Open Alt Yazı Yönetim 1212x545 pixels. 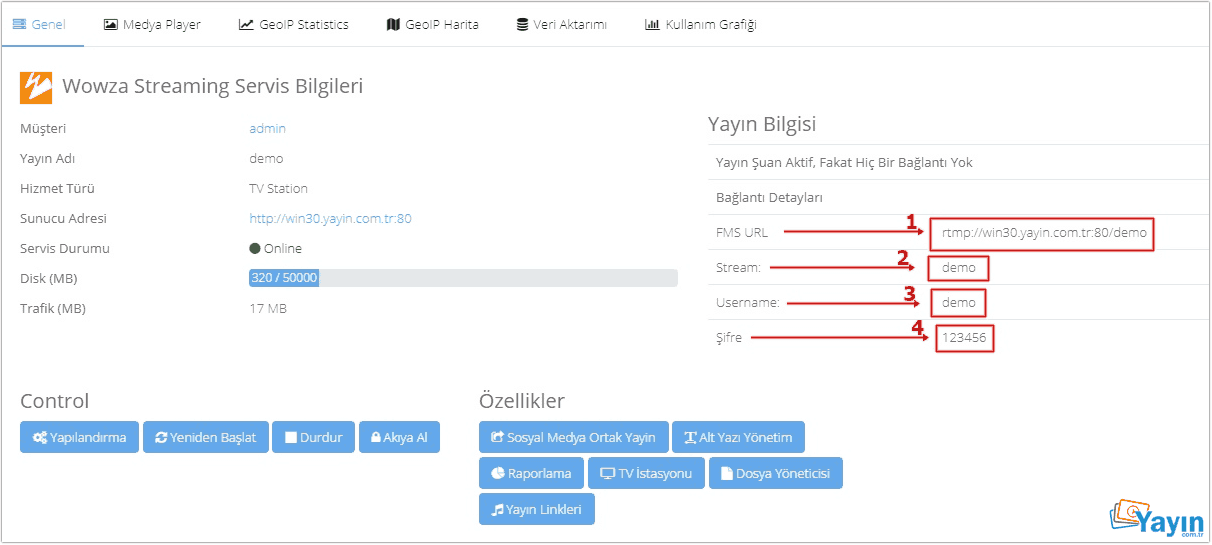click(738, 437)
